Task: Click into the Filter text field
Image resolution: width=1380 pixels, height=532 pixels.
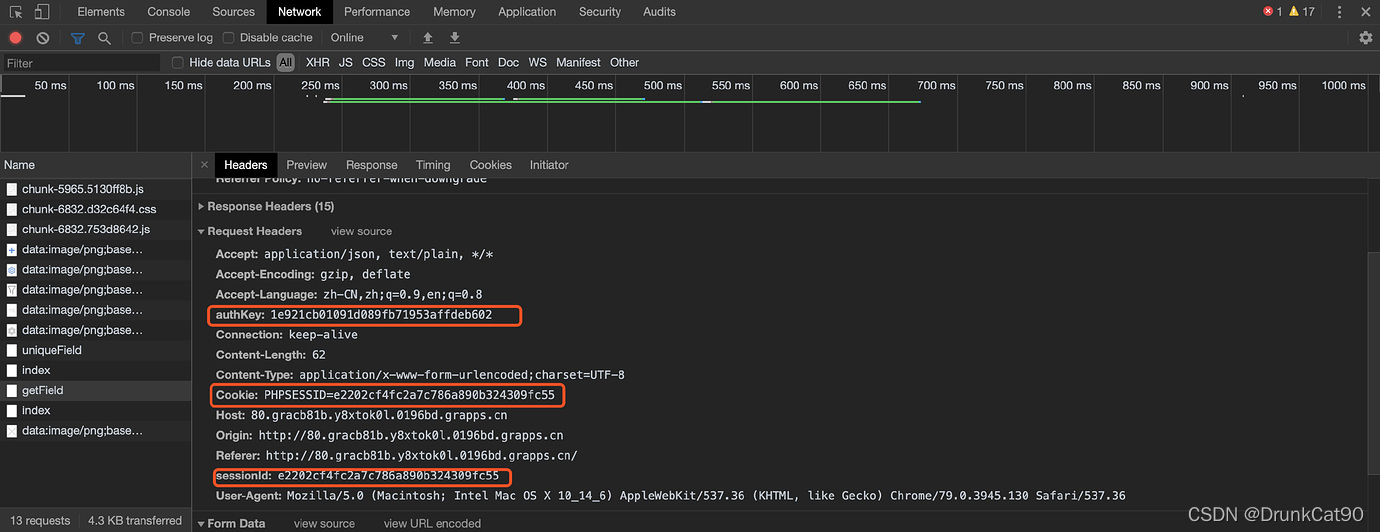Action: [x=81, y=63]
